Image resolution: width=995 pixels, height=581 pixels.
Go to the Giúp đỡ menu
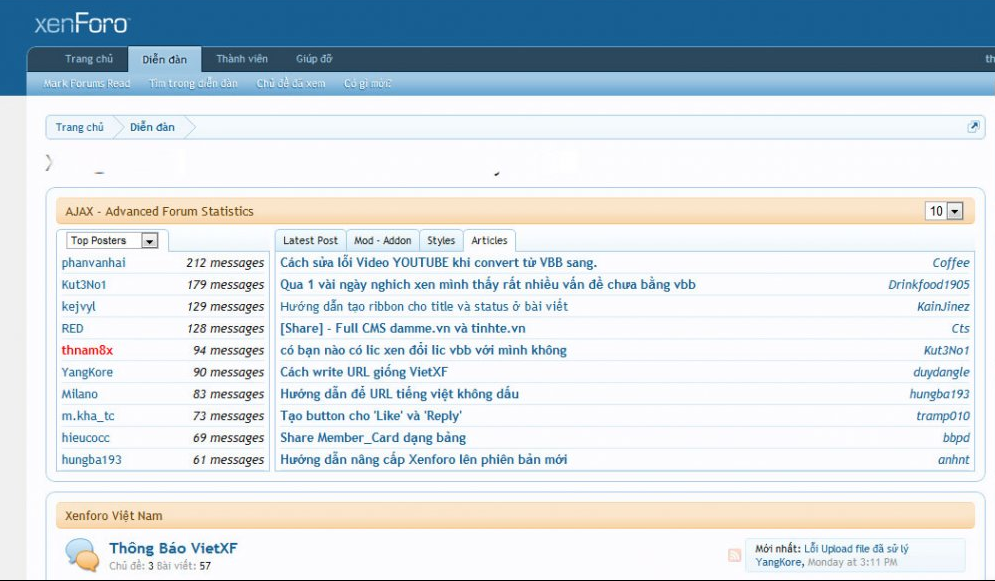314,59
